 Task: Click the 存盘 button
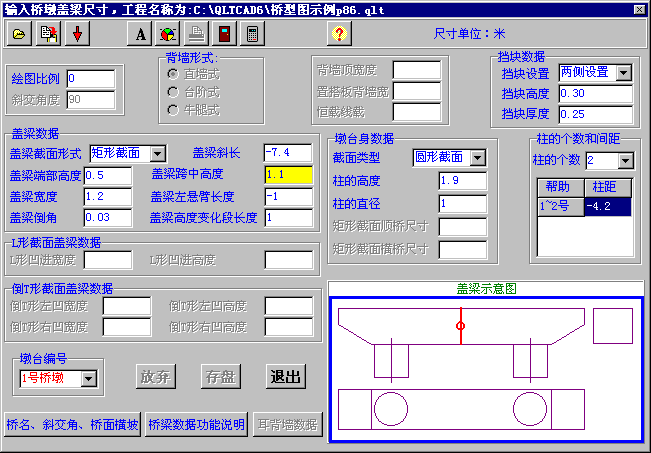220,377
